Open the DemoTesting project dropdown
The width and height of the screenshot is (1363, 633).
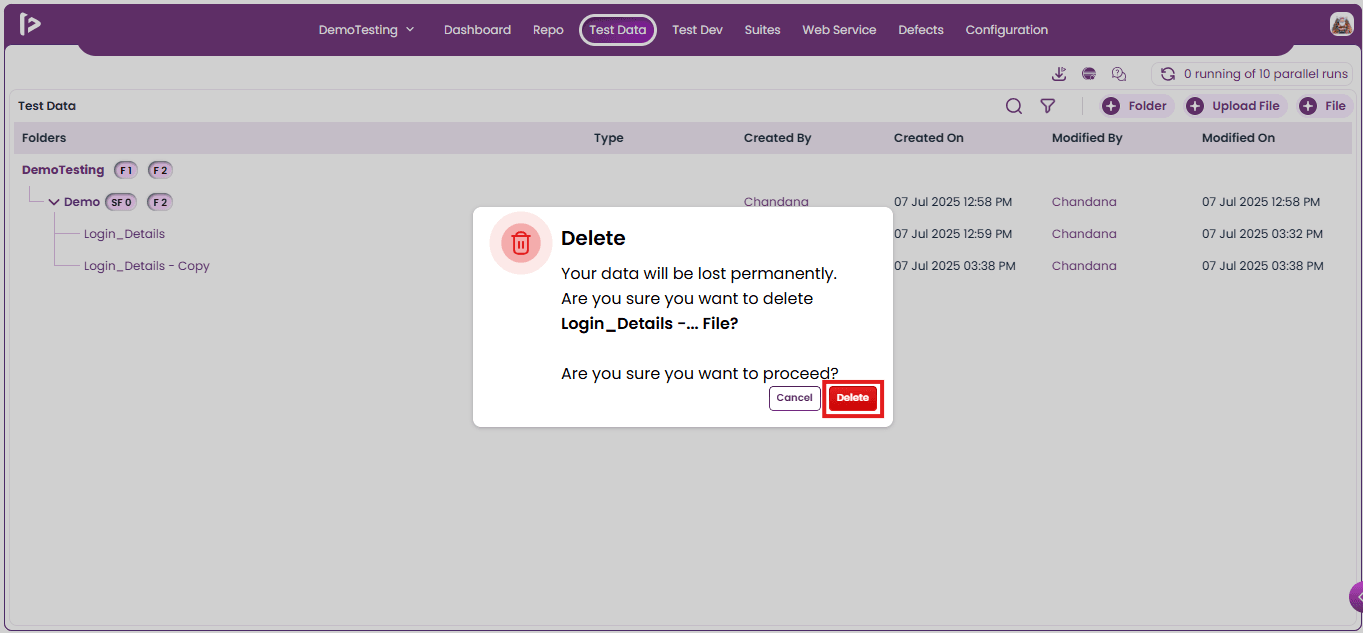click(366, 30)
